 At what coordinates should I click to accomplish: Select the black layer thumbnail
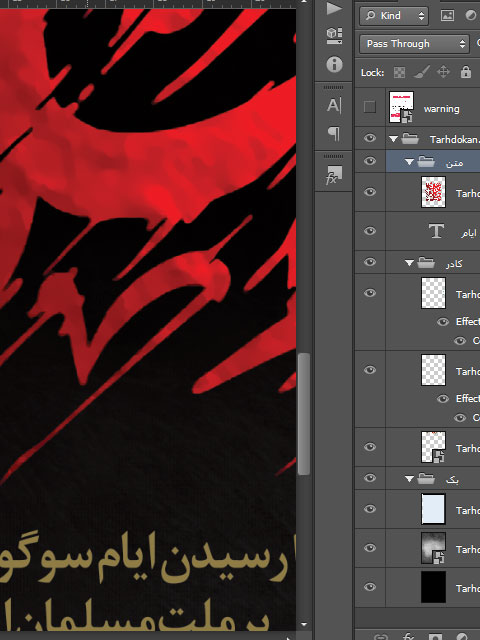tap(433, 587)
